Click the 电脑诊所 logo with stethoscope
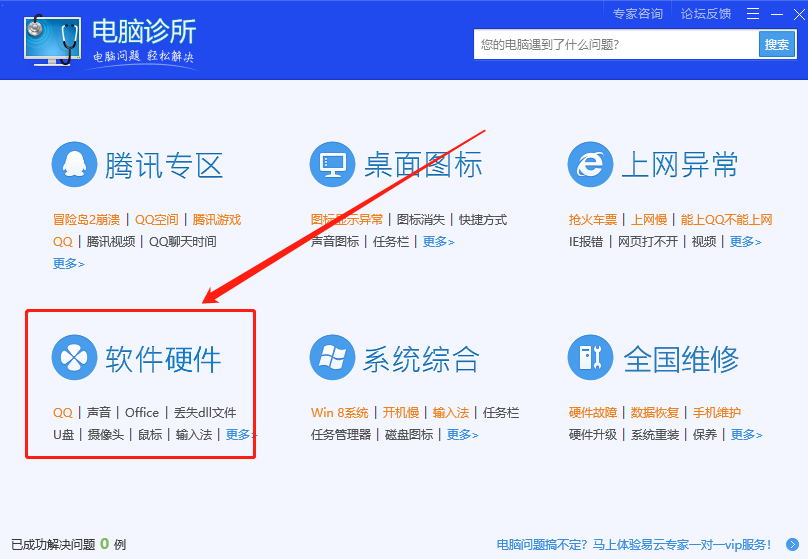The height and width of the screenshot is (559, 808). [52, 40]
